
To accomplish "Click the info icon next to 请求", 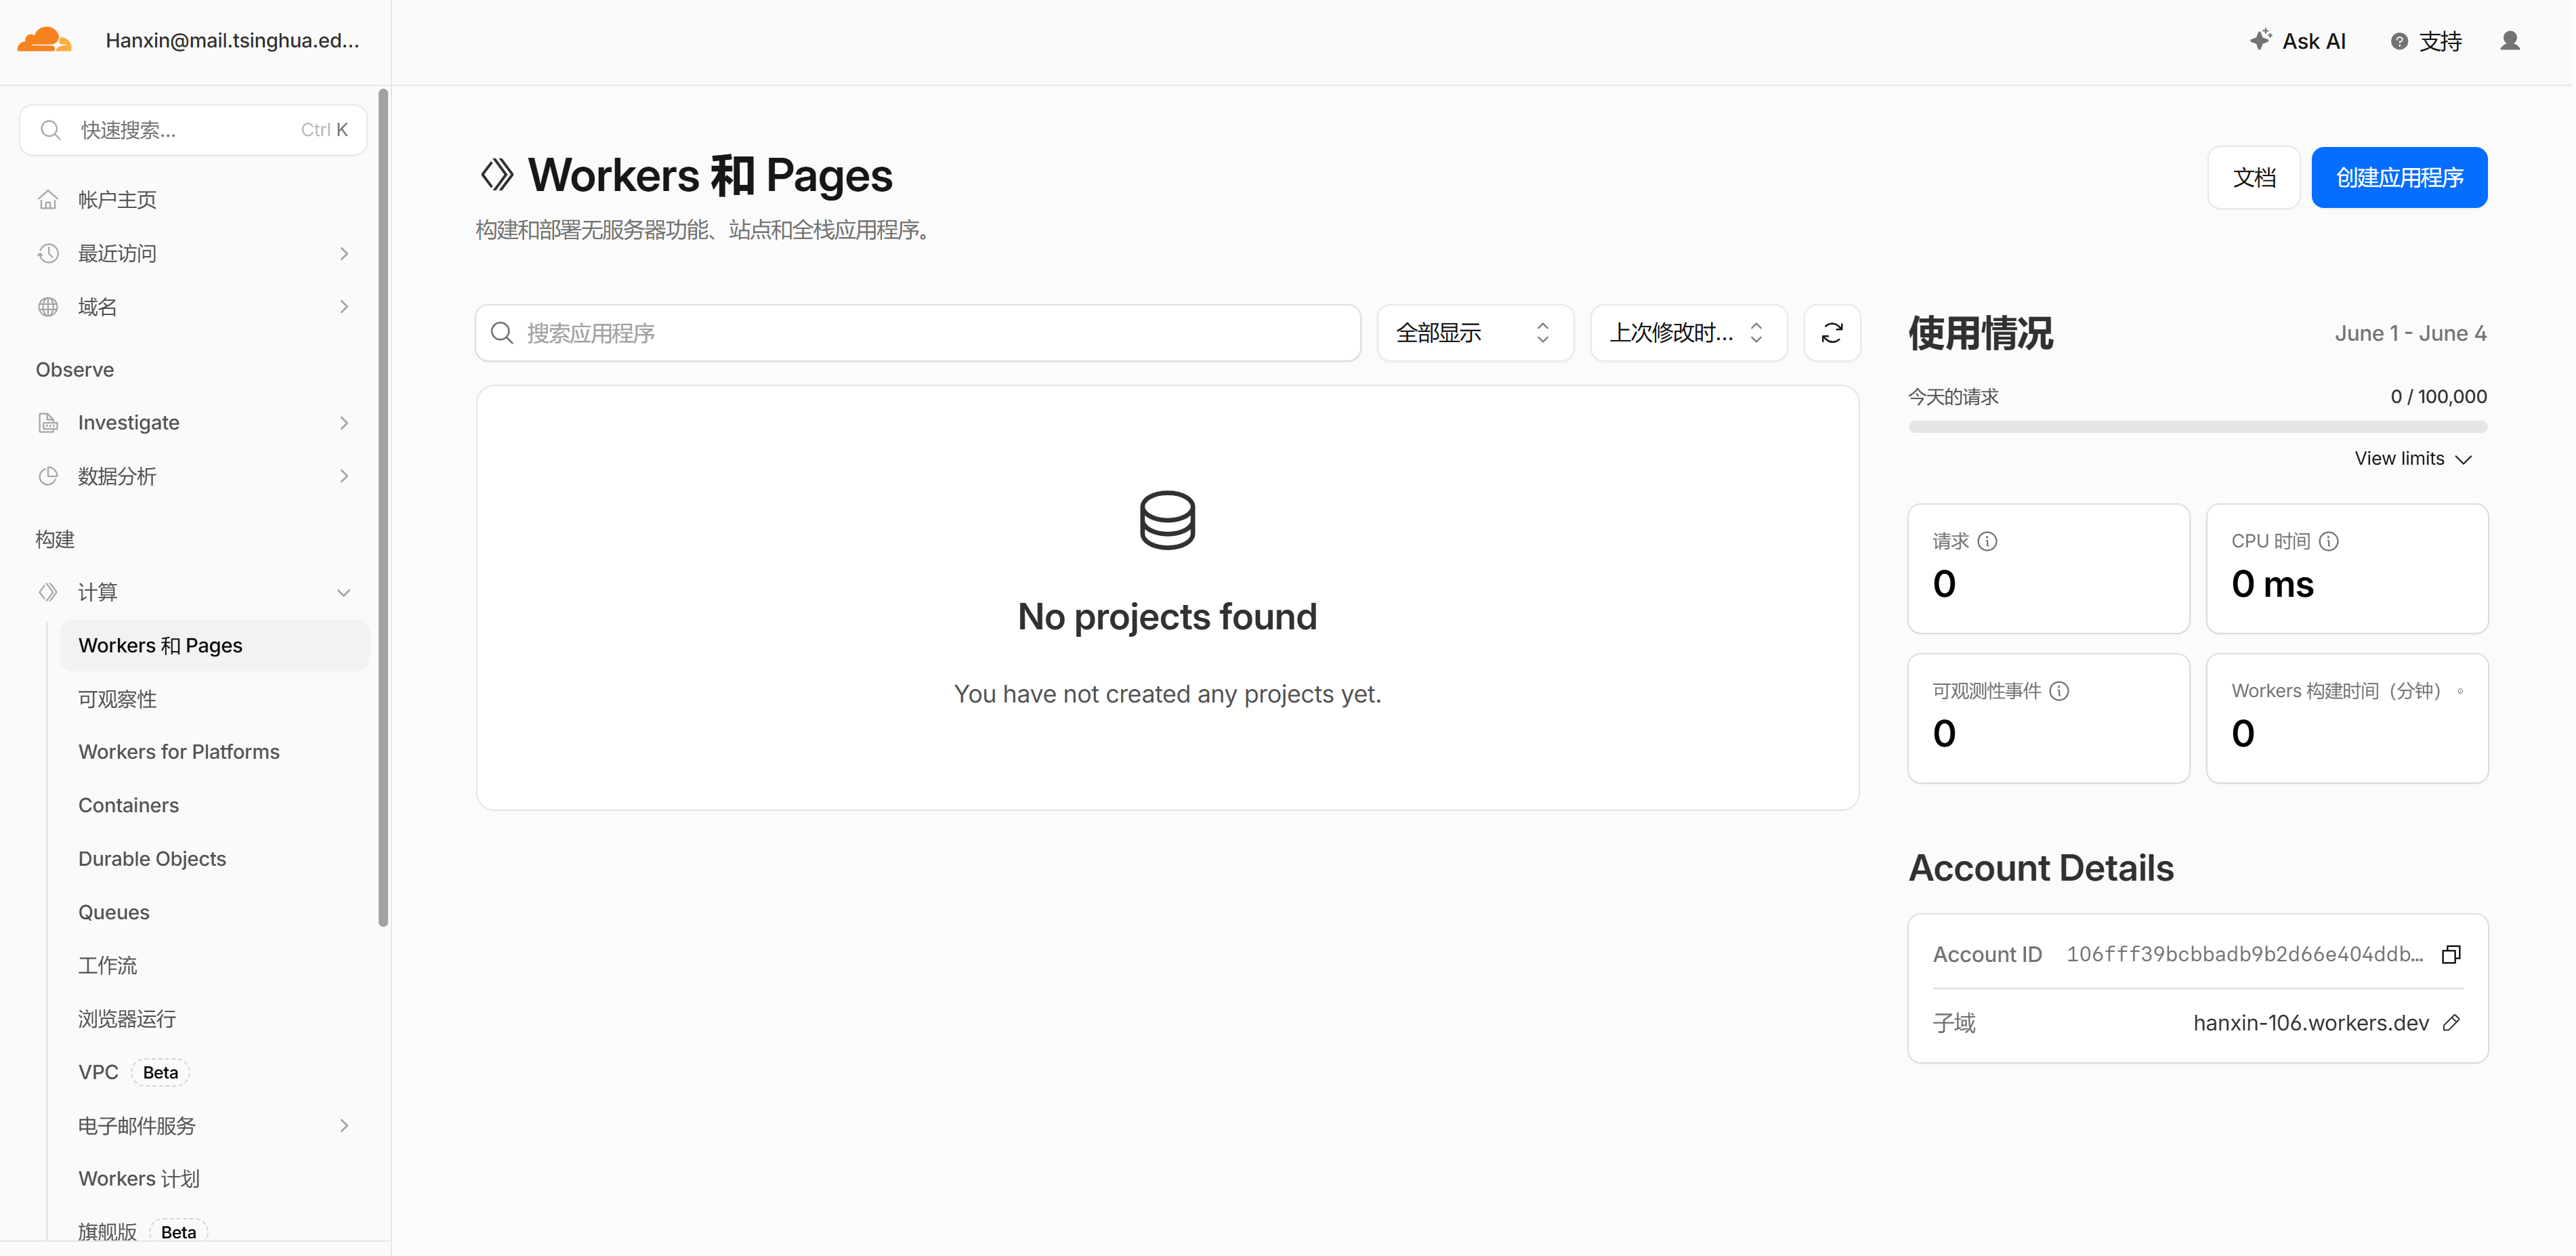I will (x=1988, y=541).
